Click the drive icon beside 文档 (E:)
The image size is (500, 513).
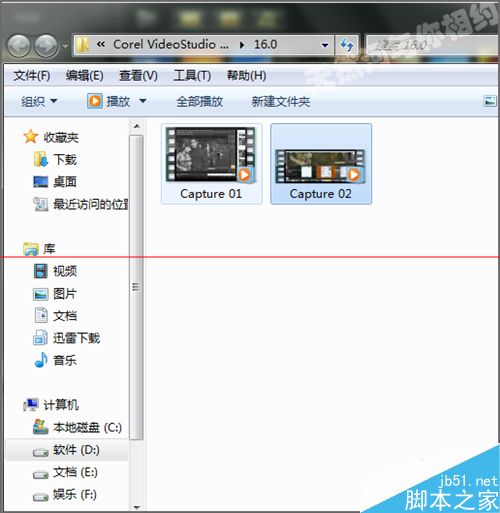41,475
